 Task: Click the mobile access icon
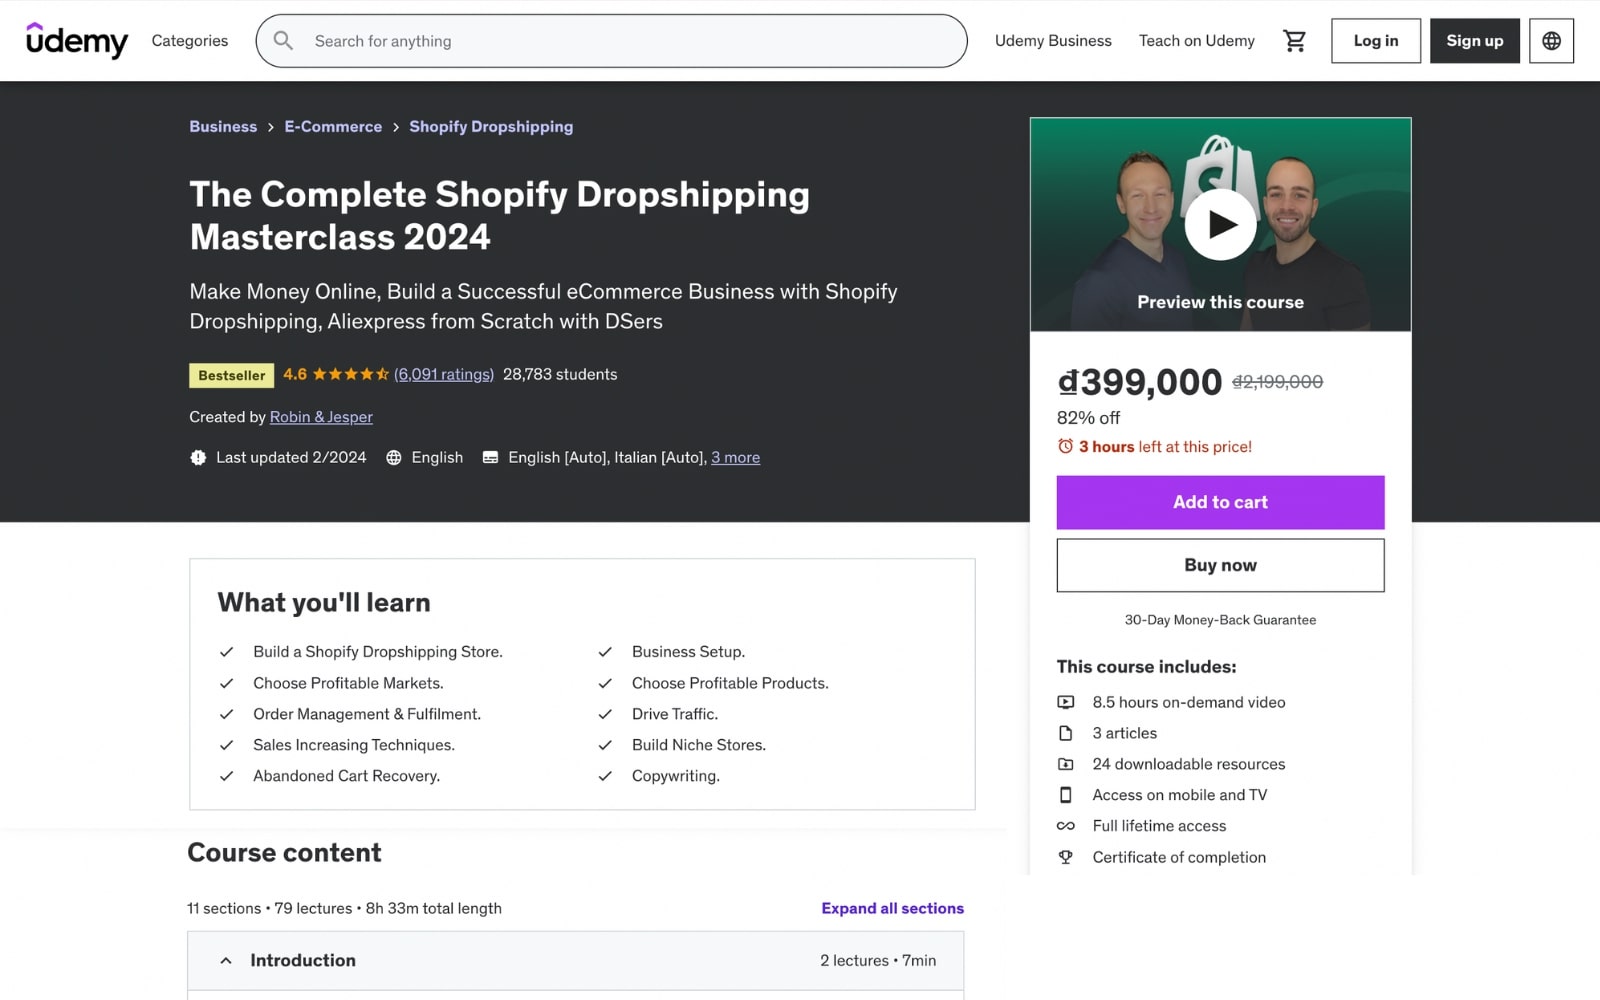point(1066,795)
